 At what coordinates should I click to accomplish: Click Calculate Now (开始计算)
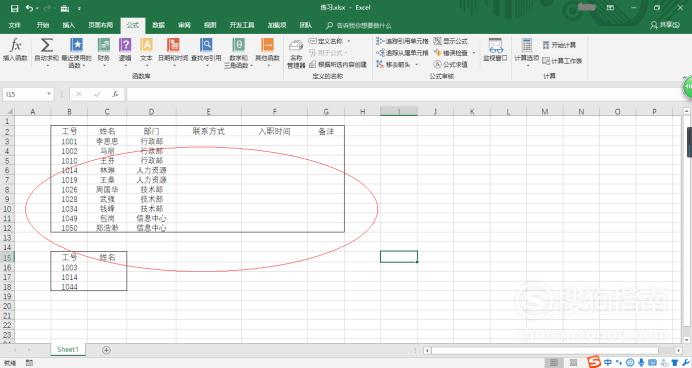coord(559,45)
